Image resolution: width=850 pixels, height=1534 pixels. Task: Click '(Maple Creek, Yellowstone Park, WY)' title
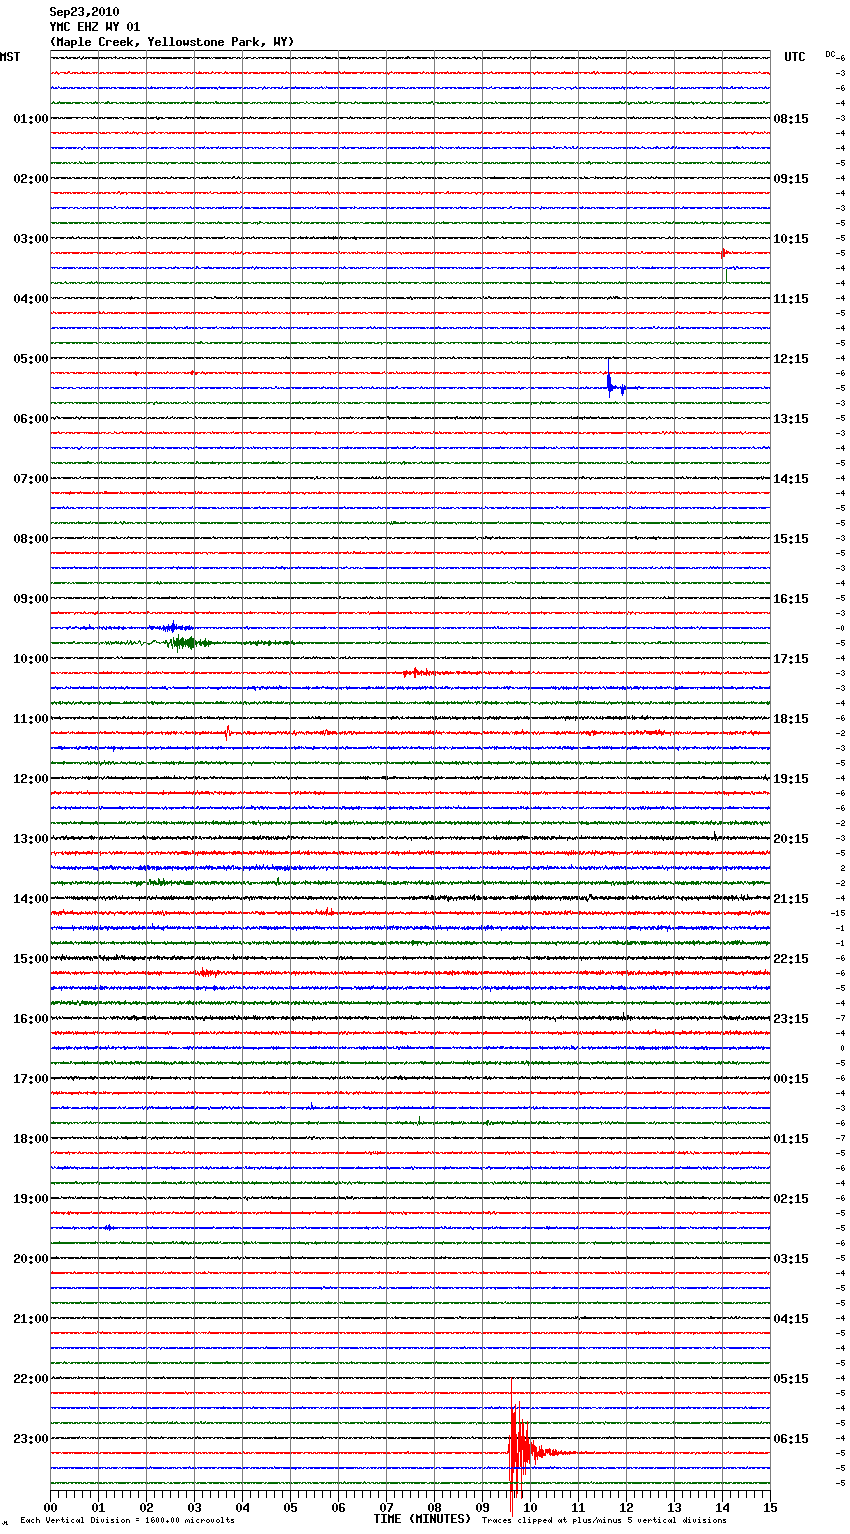pyautogui.click(x=172, y=42)
